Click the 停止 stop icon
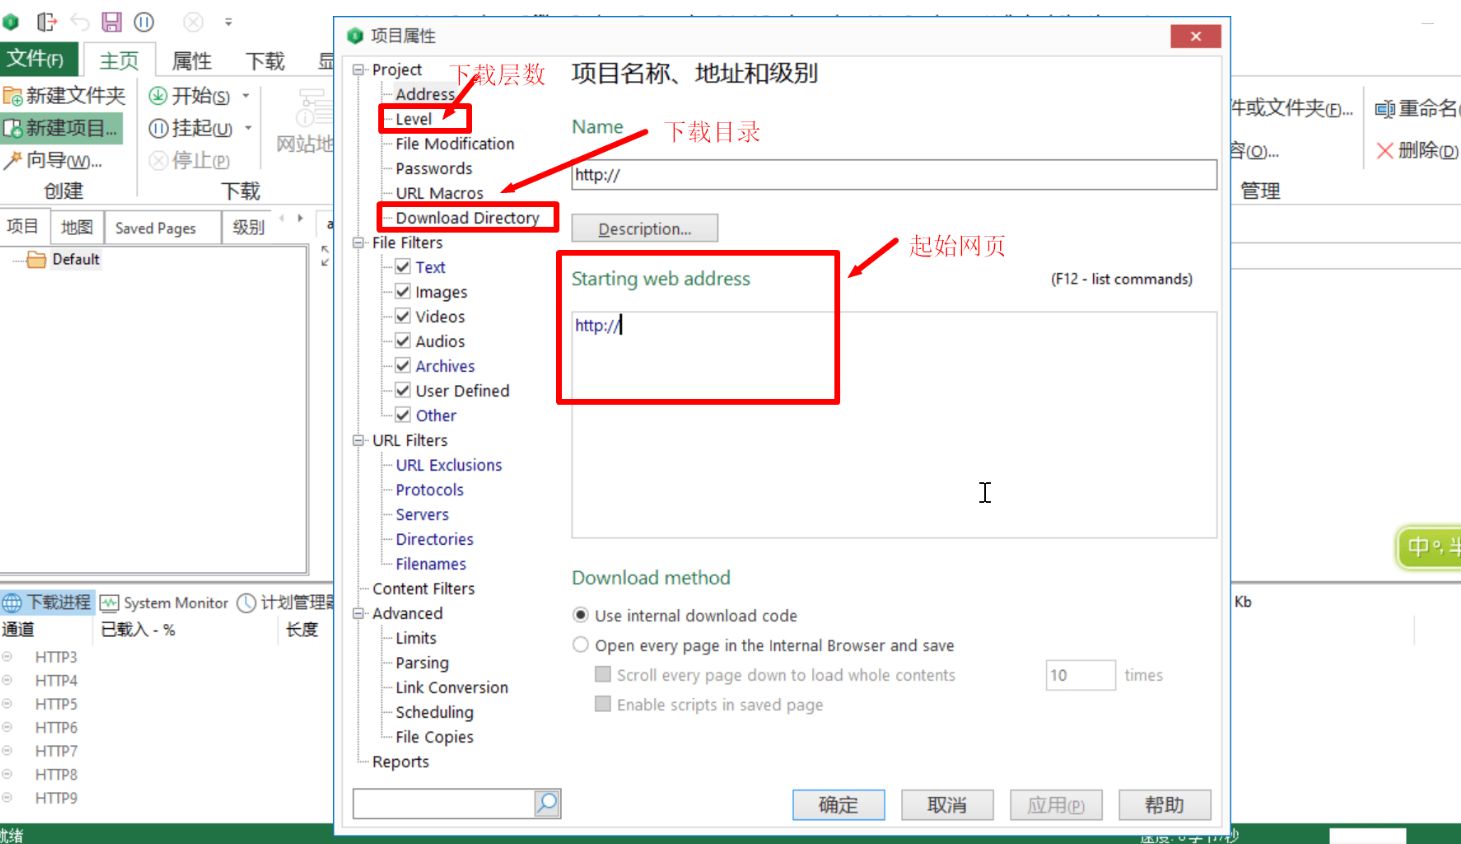This screenshot has width=1461, height=844. (x=158, y=160)
